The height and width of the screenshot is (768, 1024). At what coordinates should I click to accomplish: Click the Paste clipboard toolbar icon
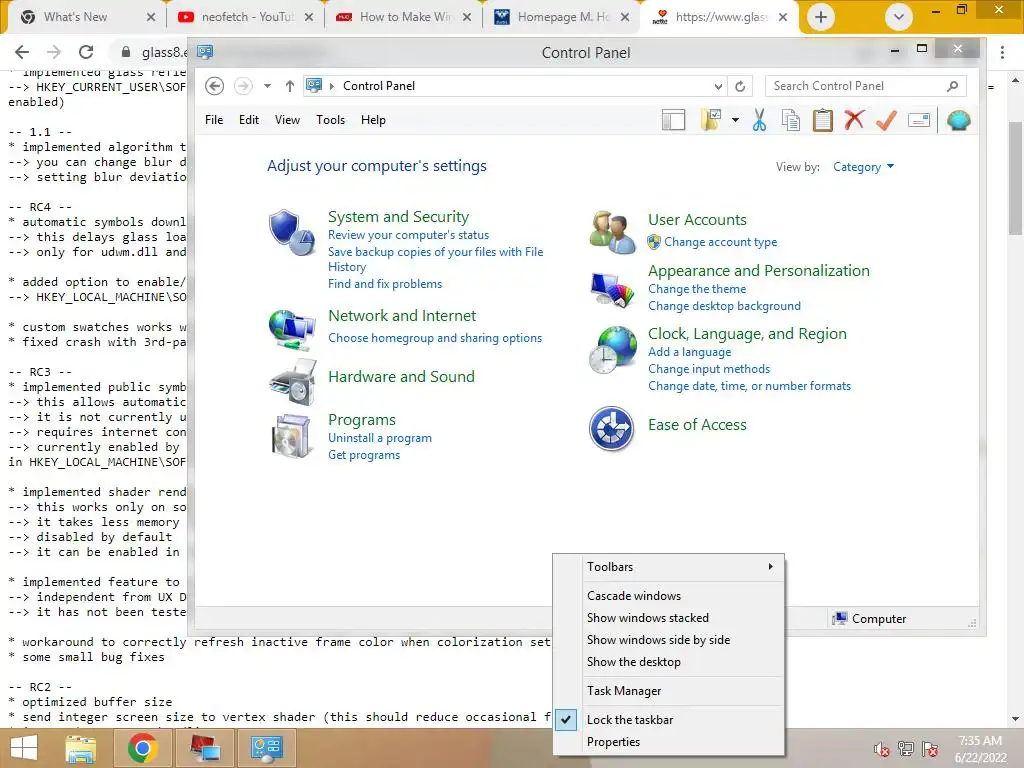(x=822, y=120)
